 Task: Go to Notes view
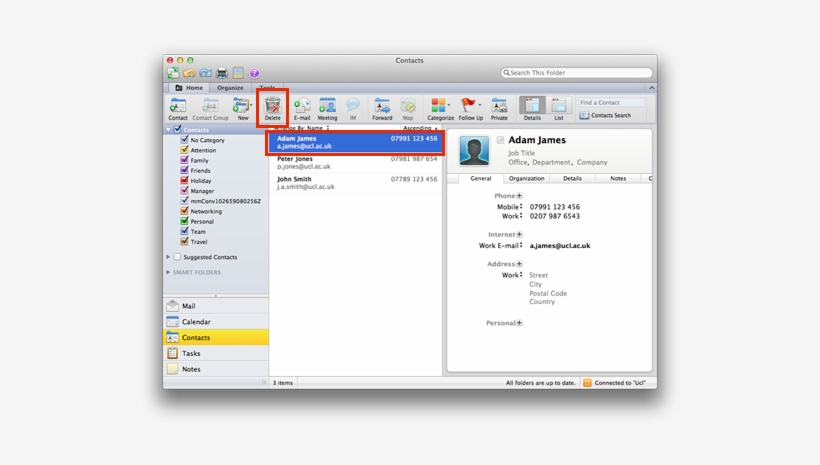(x=216, y=369)
